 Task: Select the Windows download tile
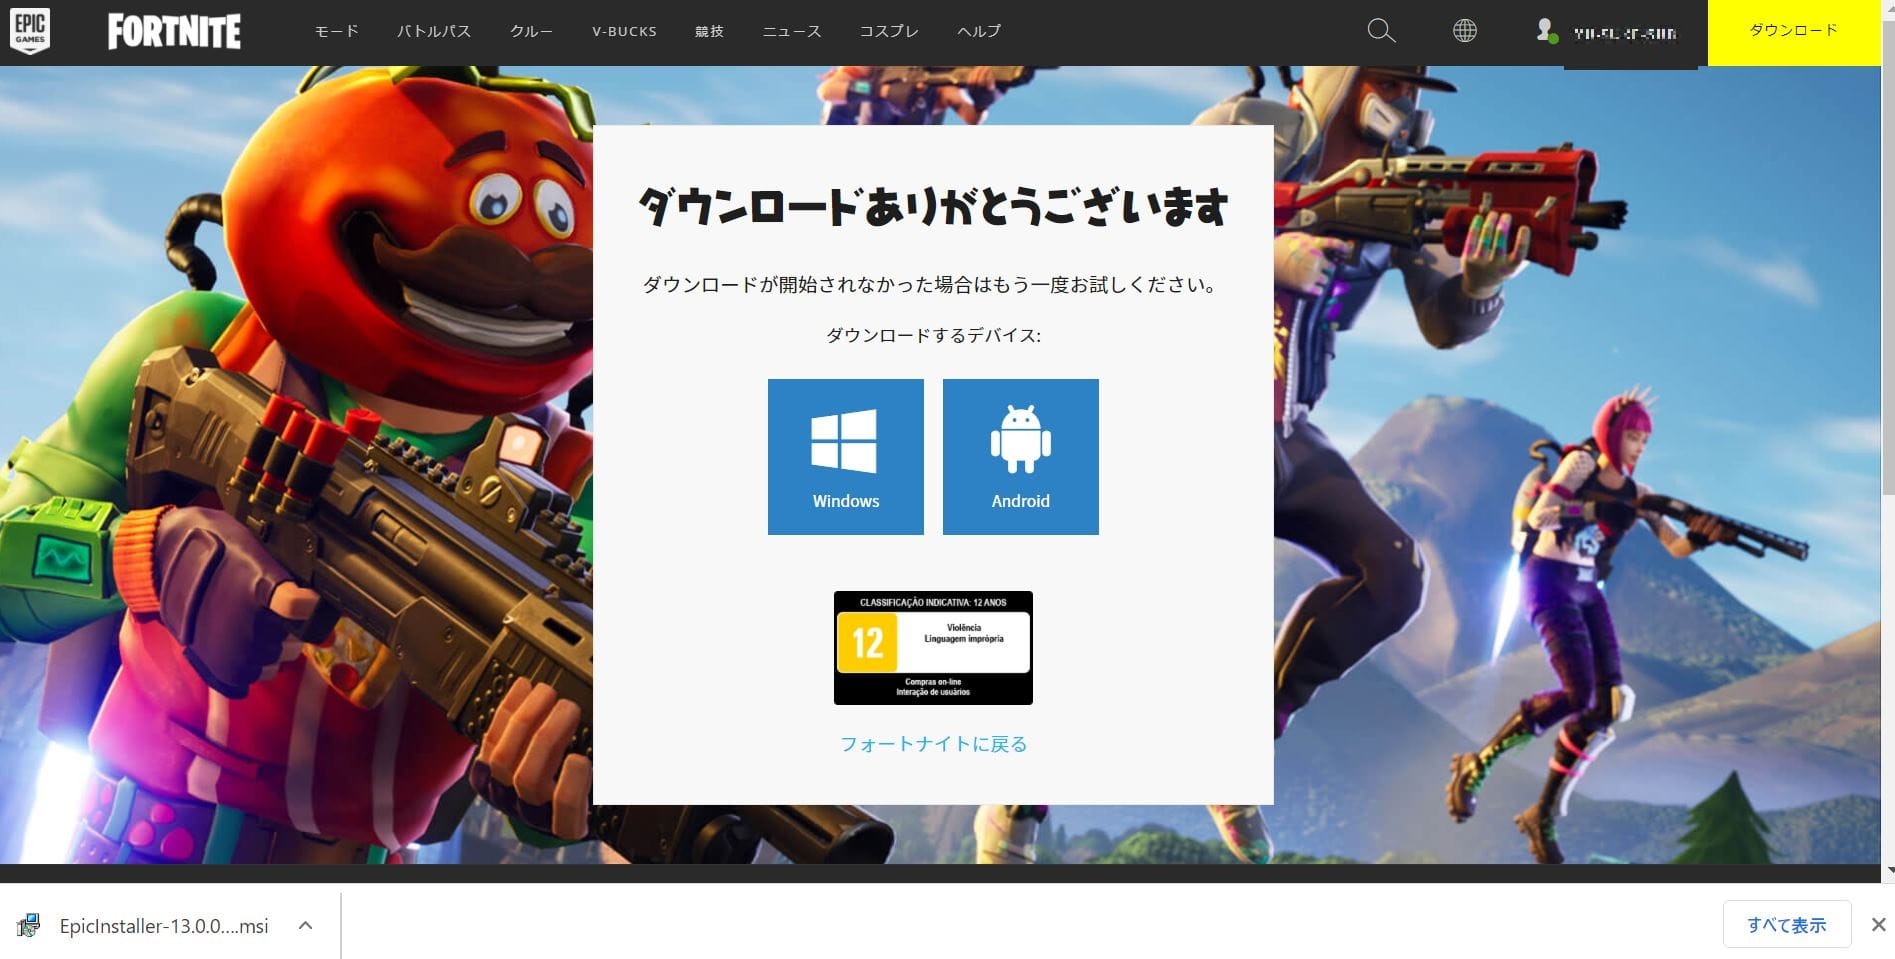pyautogui.click(x=845, y=455)
